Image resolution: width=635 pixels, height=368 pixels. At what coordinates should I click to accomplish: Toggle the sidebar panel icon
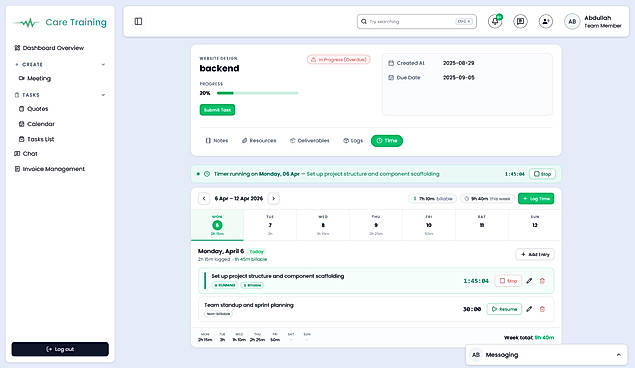pos(138,21)
